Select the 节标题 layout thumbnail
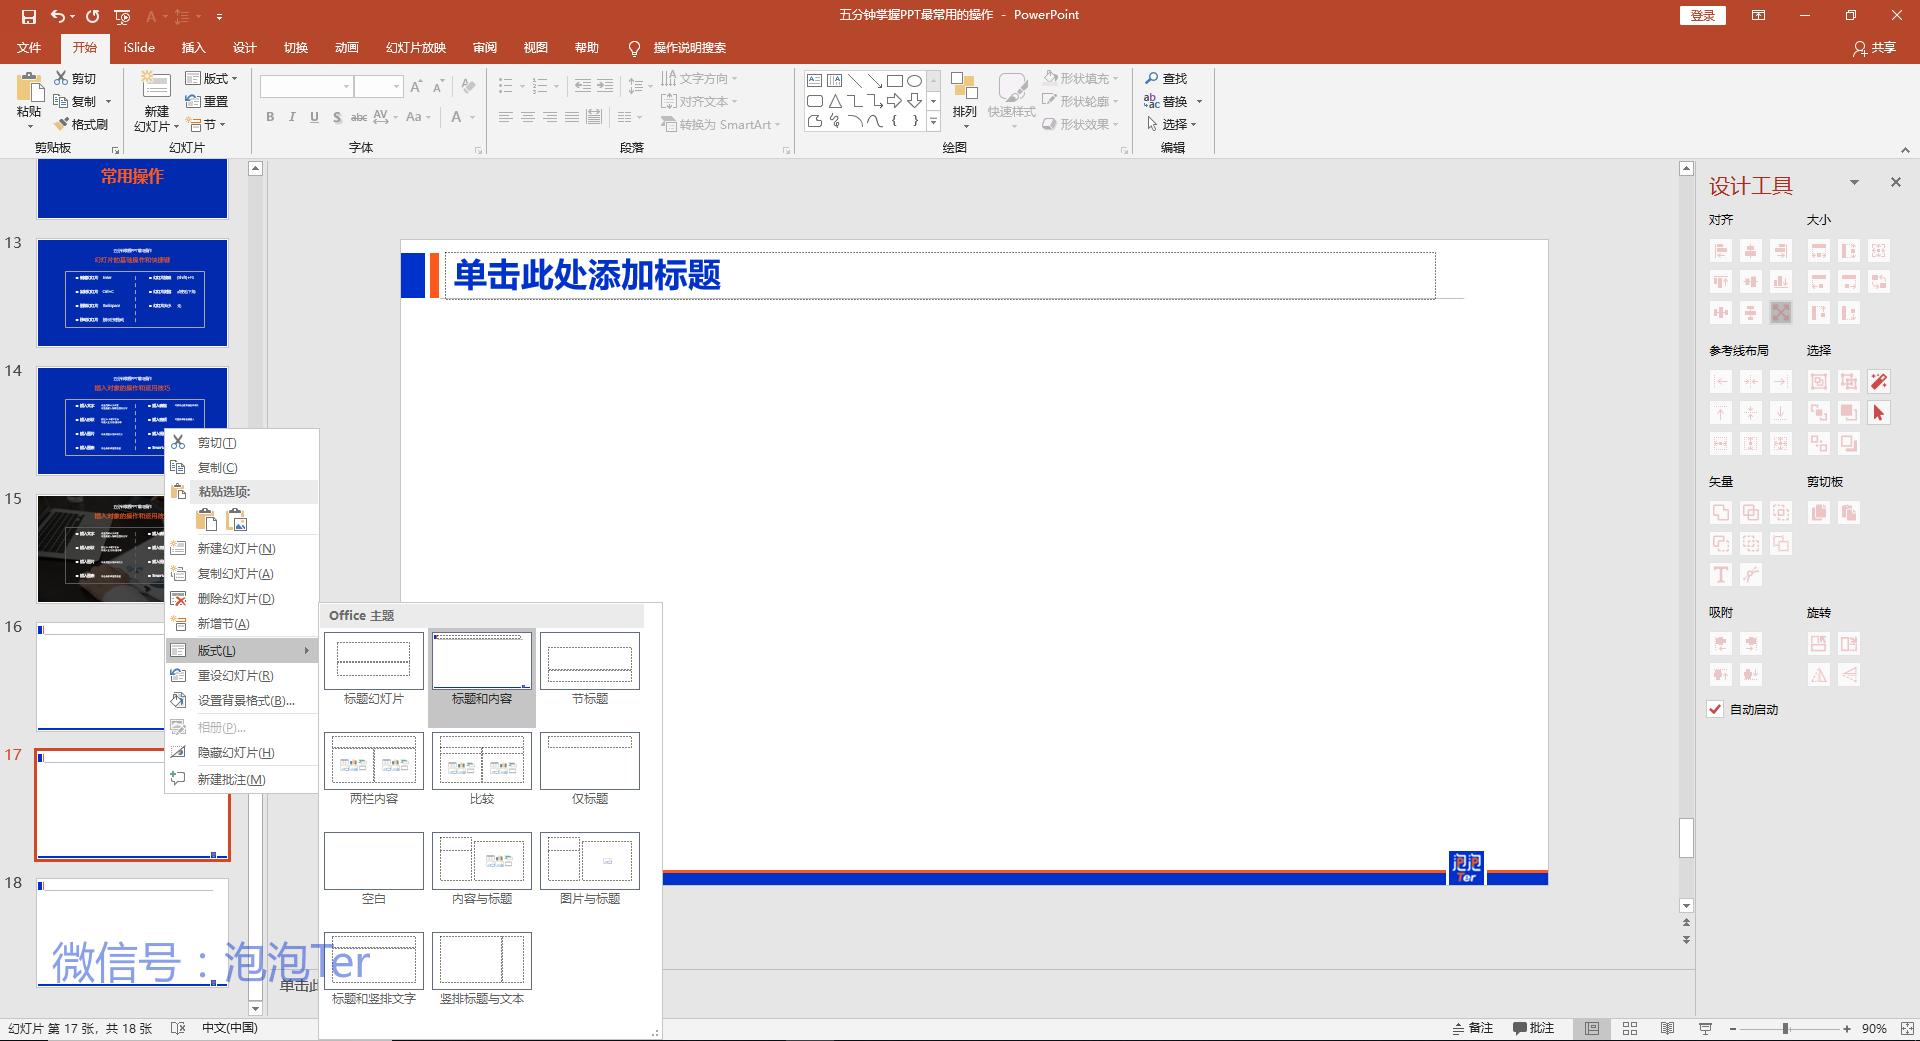The image size is (1920, 1041). pos(590,669)
